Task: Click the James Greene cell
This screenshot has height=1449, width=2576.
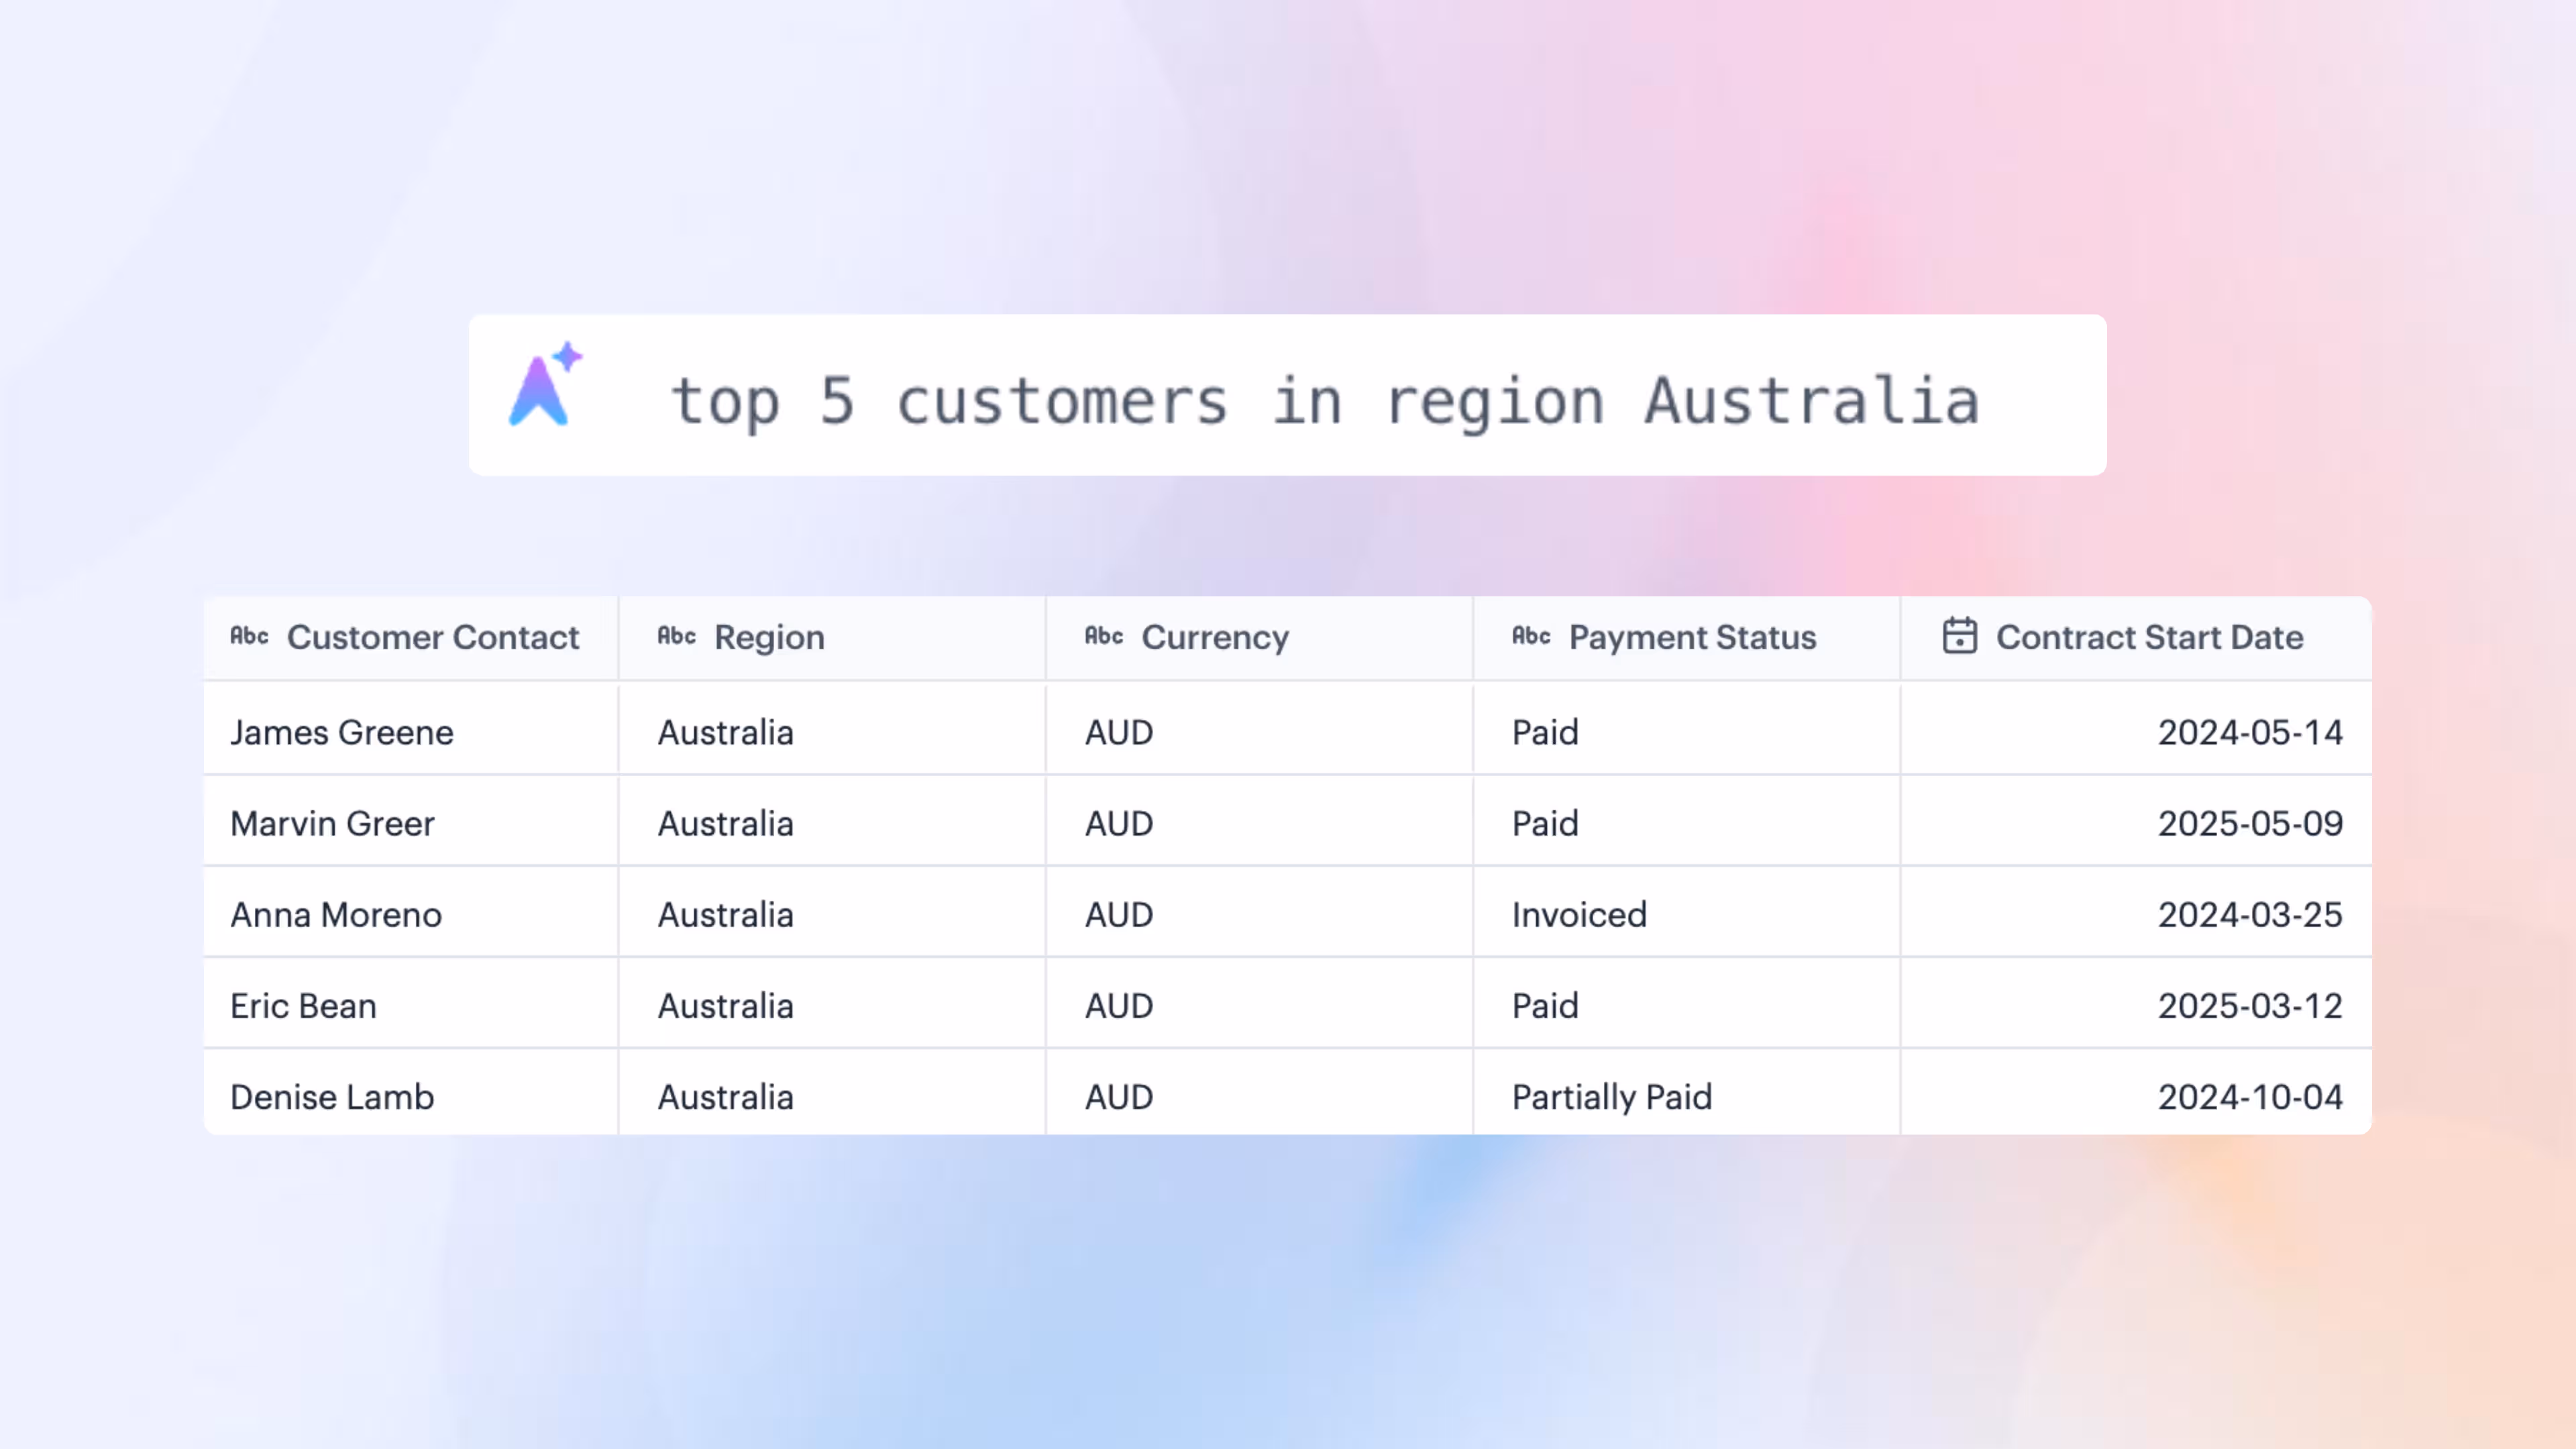Action: 342,732
